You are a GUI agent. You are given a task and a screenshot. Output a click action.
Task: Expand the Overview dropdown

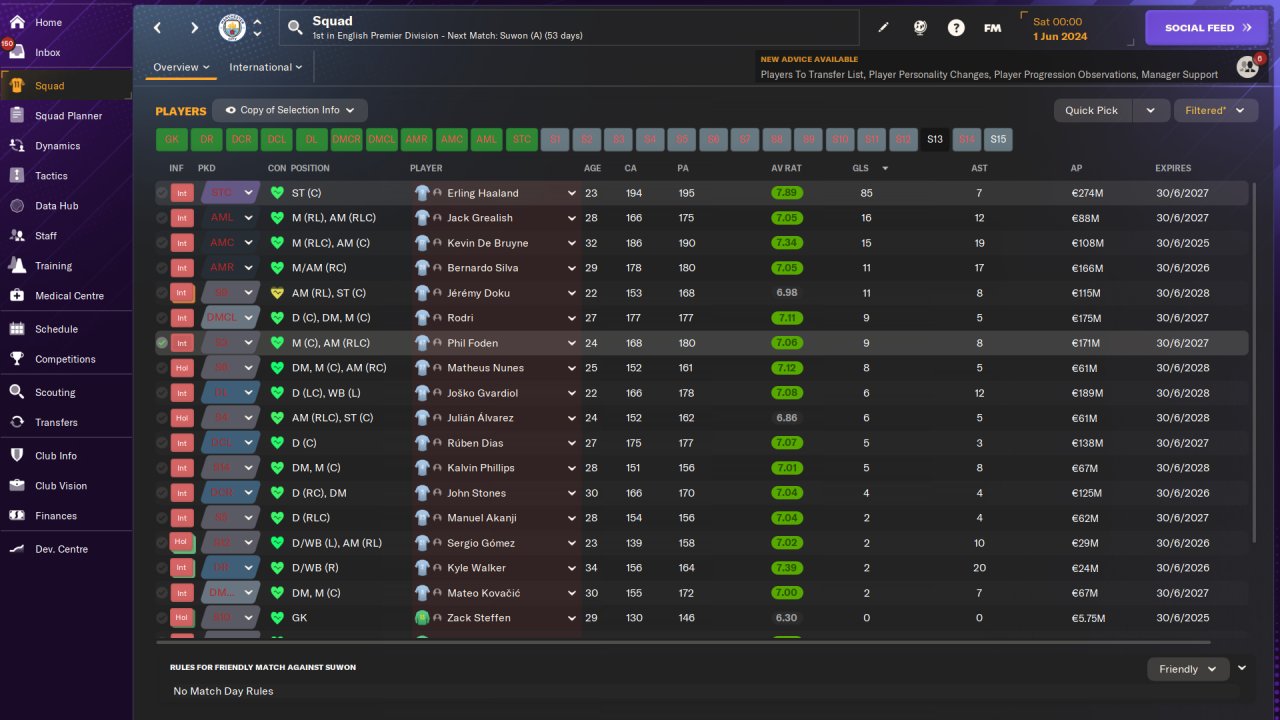pyautogui.click(x=181, y=67)
